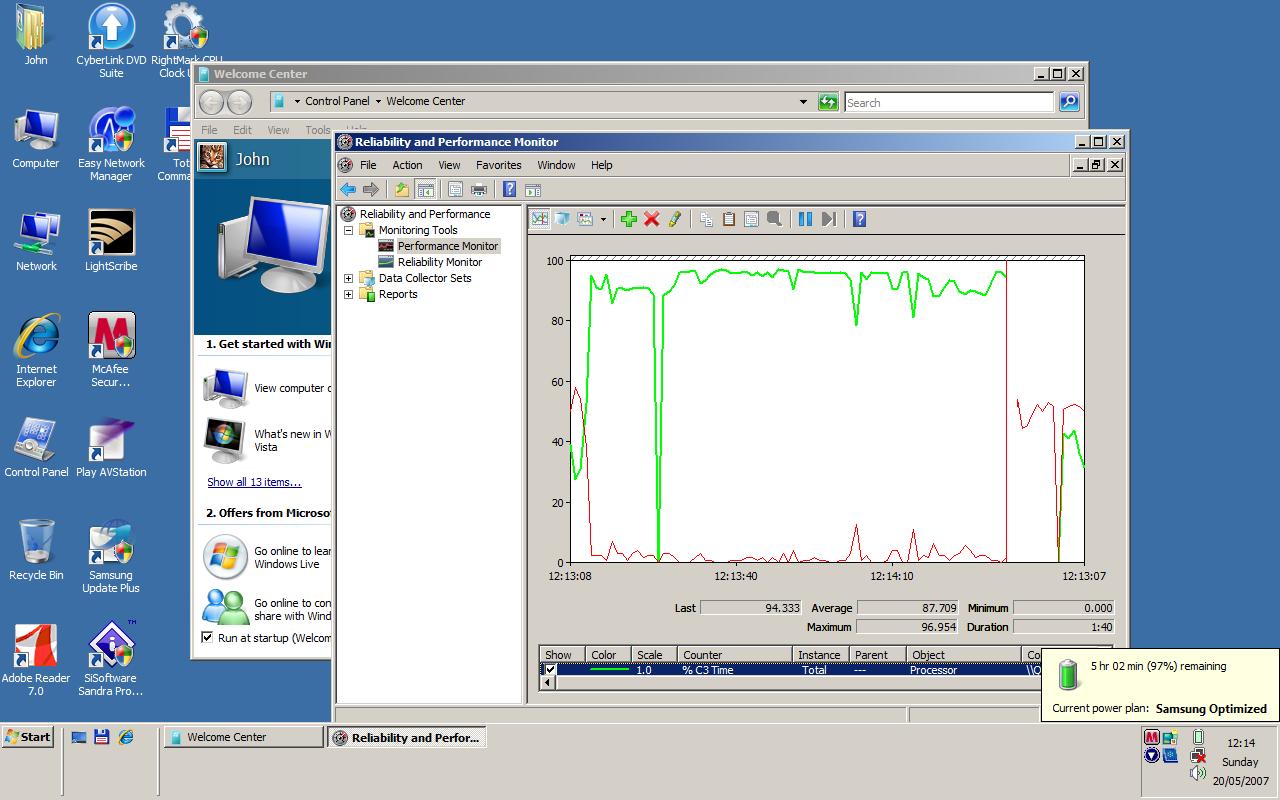1280x800 pixels.
Task: Open the graph type dropdown arrow
Action: tap(603, 219)
